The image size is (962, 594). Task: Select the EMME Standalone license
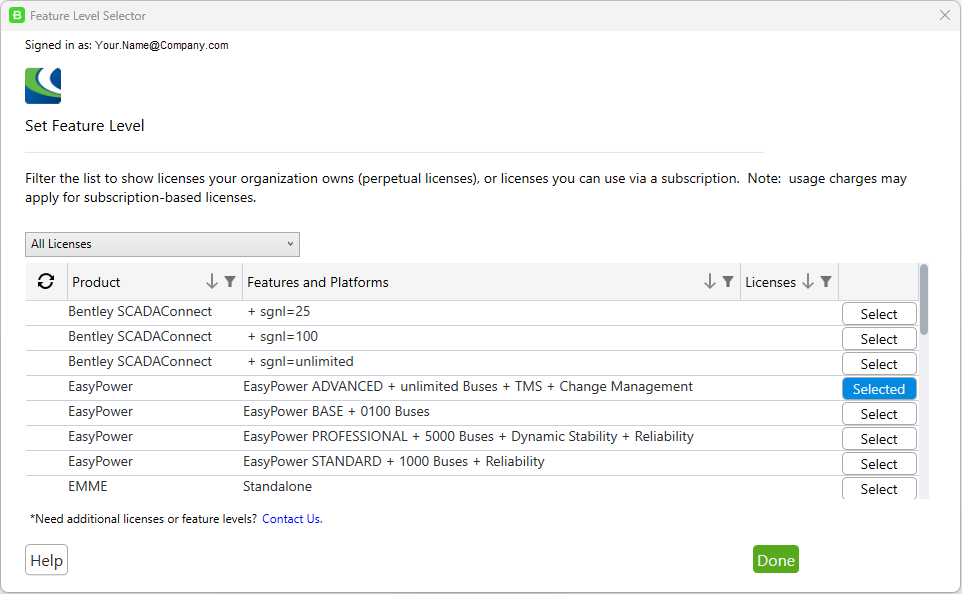[879, 489]
